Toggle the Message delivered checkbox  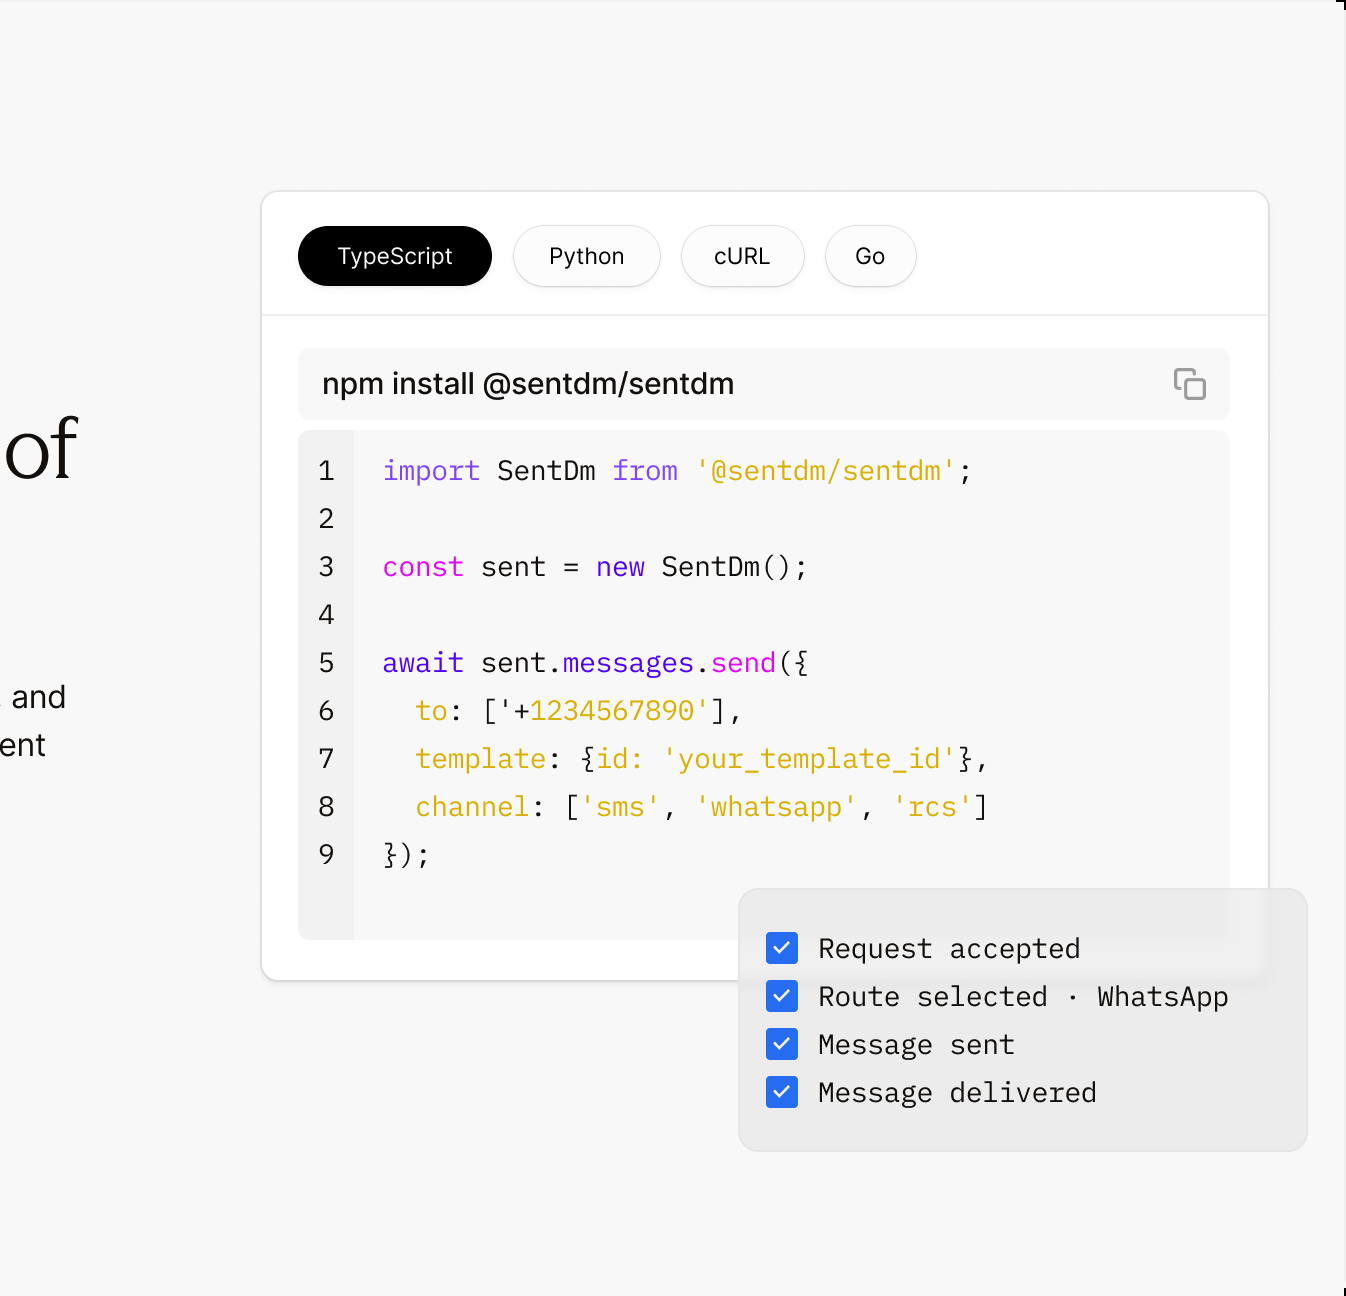782,1092
